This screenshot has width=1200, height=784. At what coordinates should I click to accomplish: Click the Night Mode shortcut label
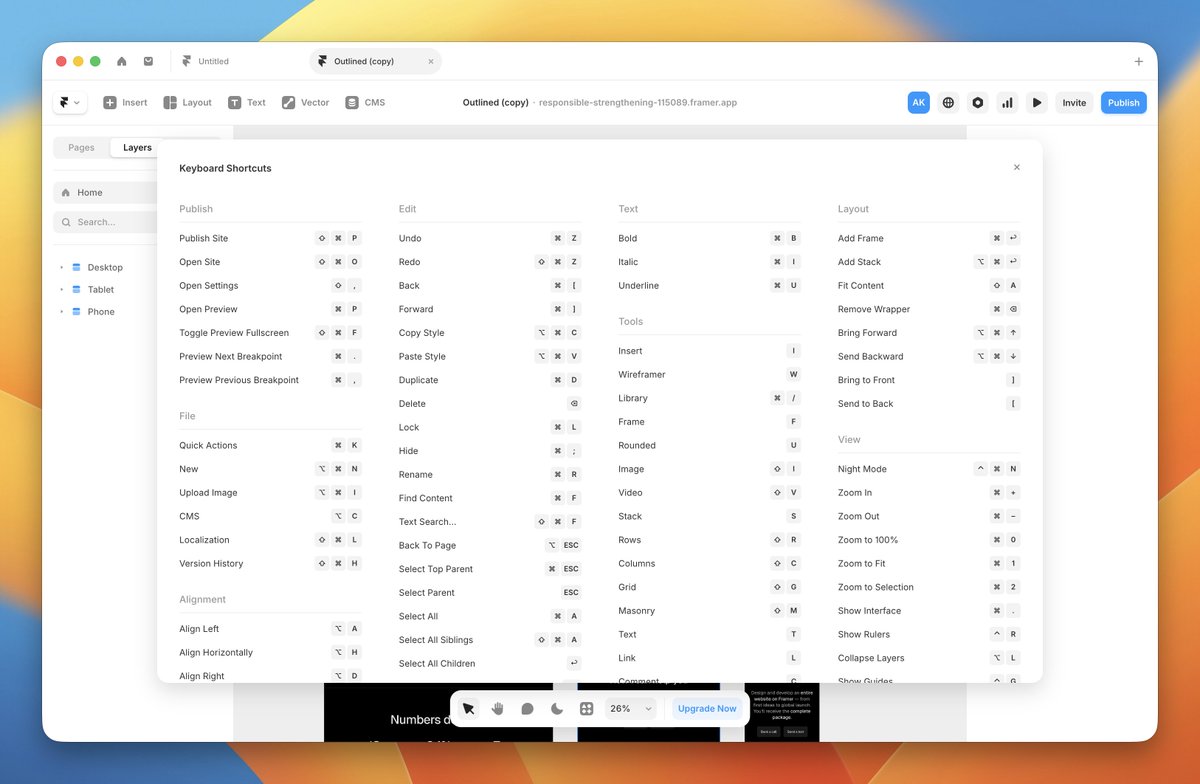point(862,469)
